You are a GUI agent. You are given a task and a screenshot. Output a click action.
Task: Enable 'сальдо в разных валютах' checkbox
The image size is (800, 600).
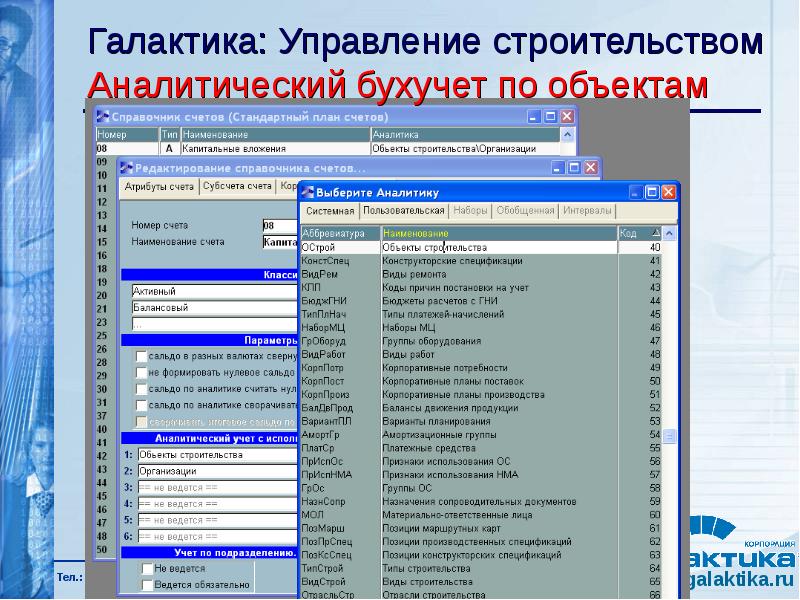point(140,356)
